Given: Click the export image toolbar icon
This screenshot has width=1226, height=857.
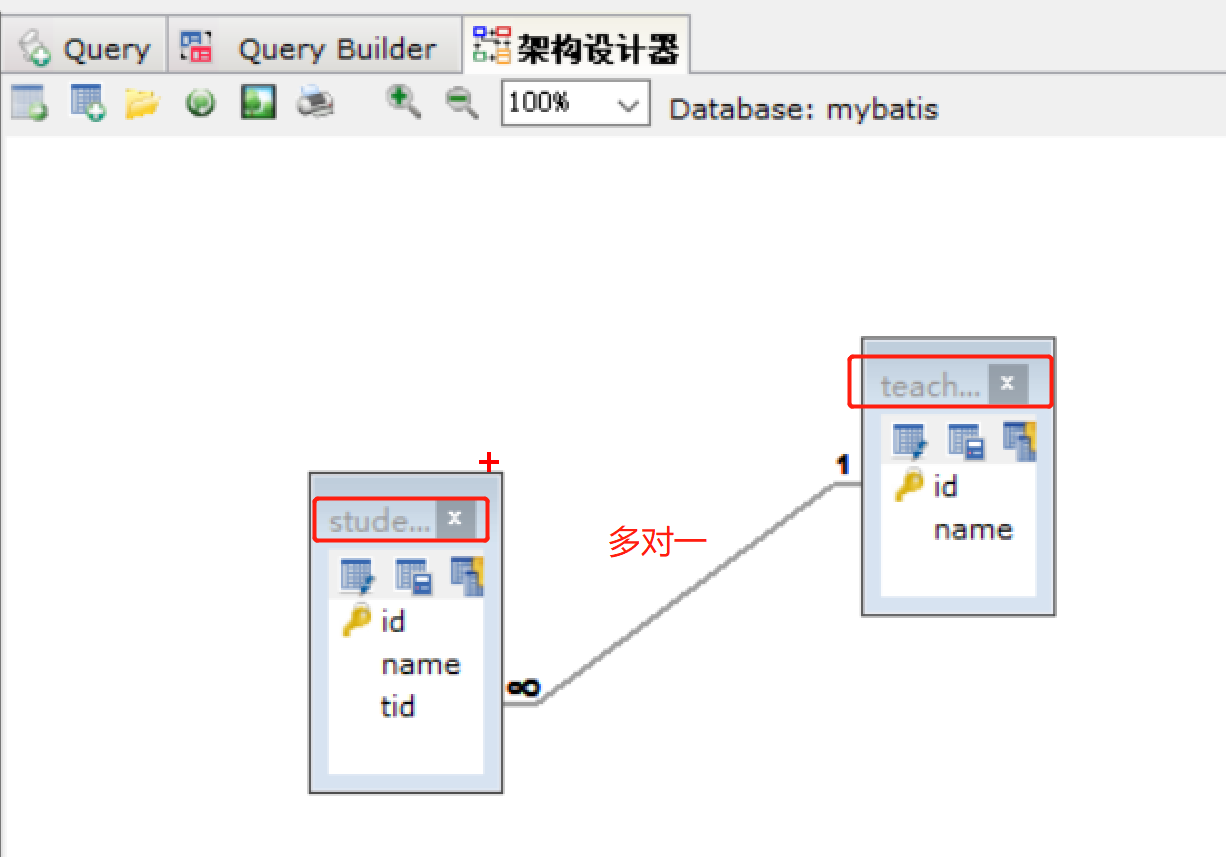Looking at the screenshot, I should [x=257, y=103].
